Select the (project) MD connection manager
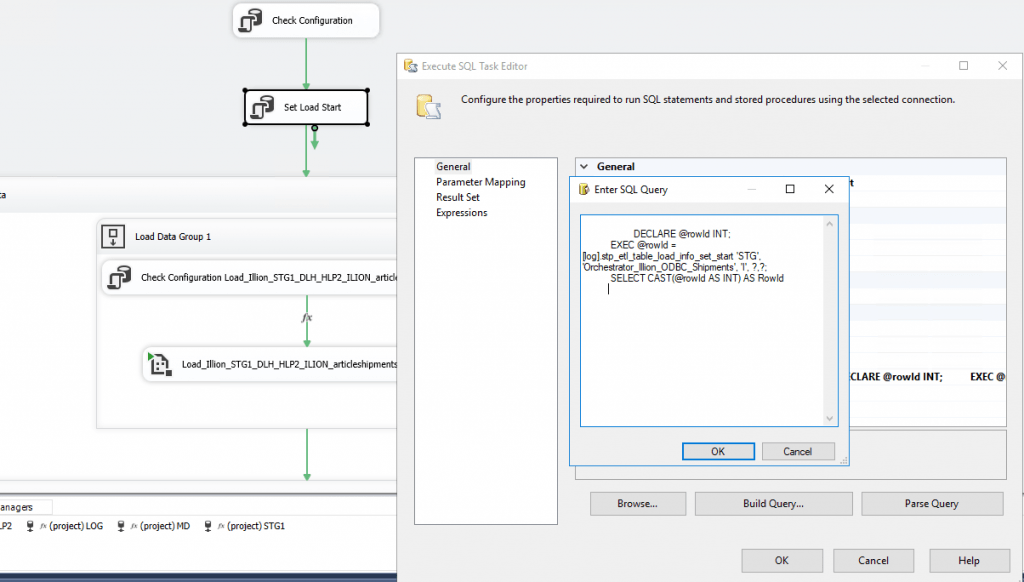Viewport: 1024px width, 582px height. click(153, 525)
